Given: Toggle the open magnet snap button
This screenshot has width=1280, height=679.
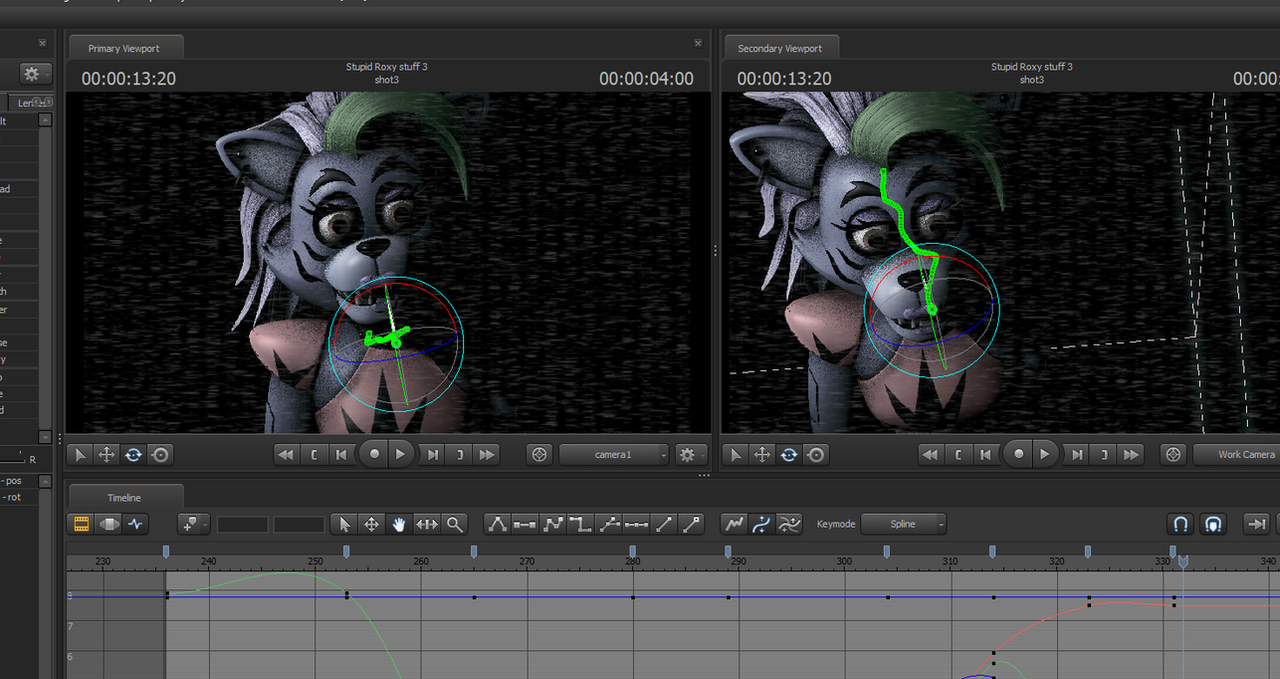Looking at the screenshot, I should 1180,523.
